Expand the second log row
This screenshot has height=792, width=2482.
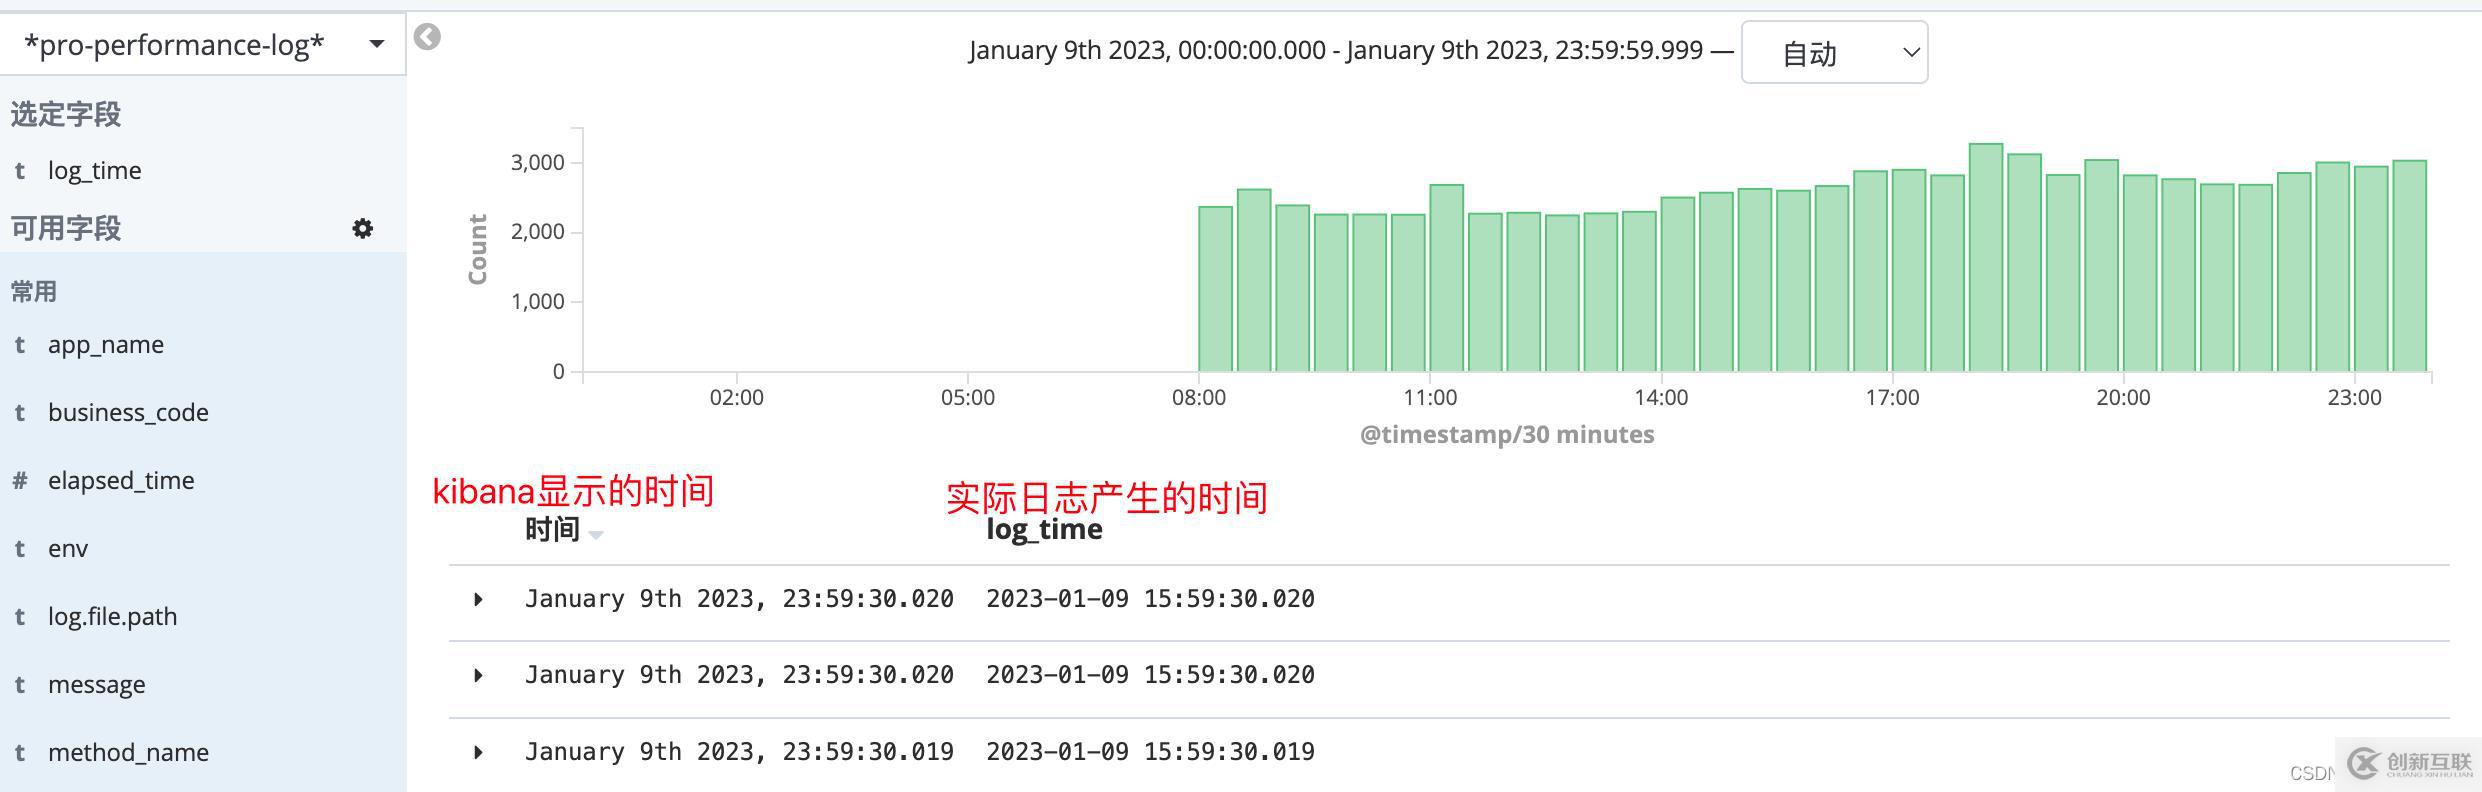click(x=478, y=675)
